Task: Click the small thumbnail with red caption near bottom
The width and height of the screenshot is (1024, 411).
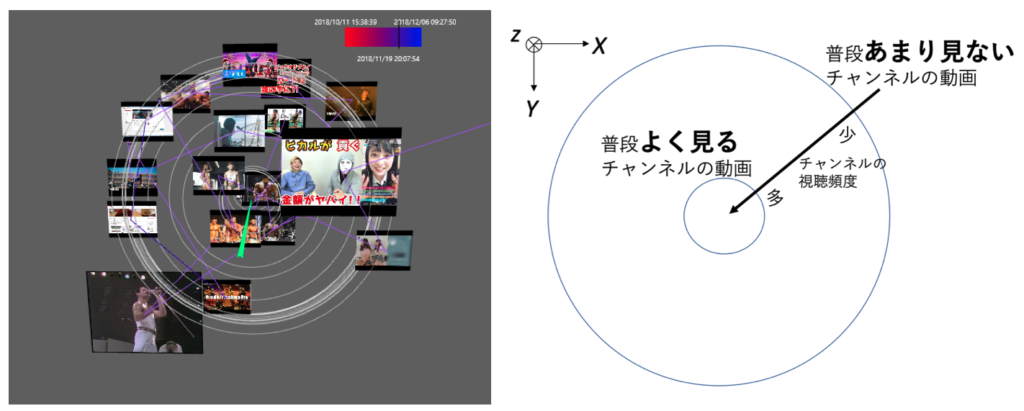Action: click(227, 296)
